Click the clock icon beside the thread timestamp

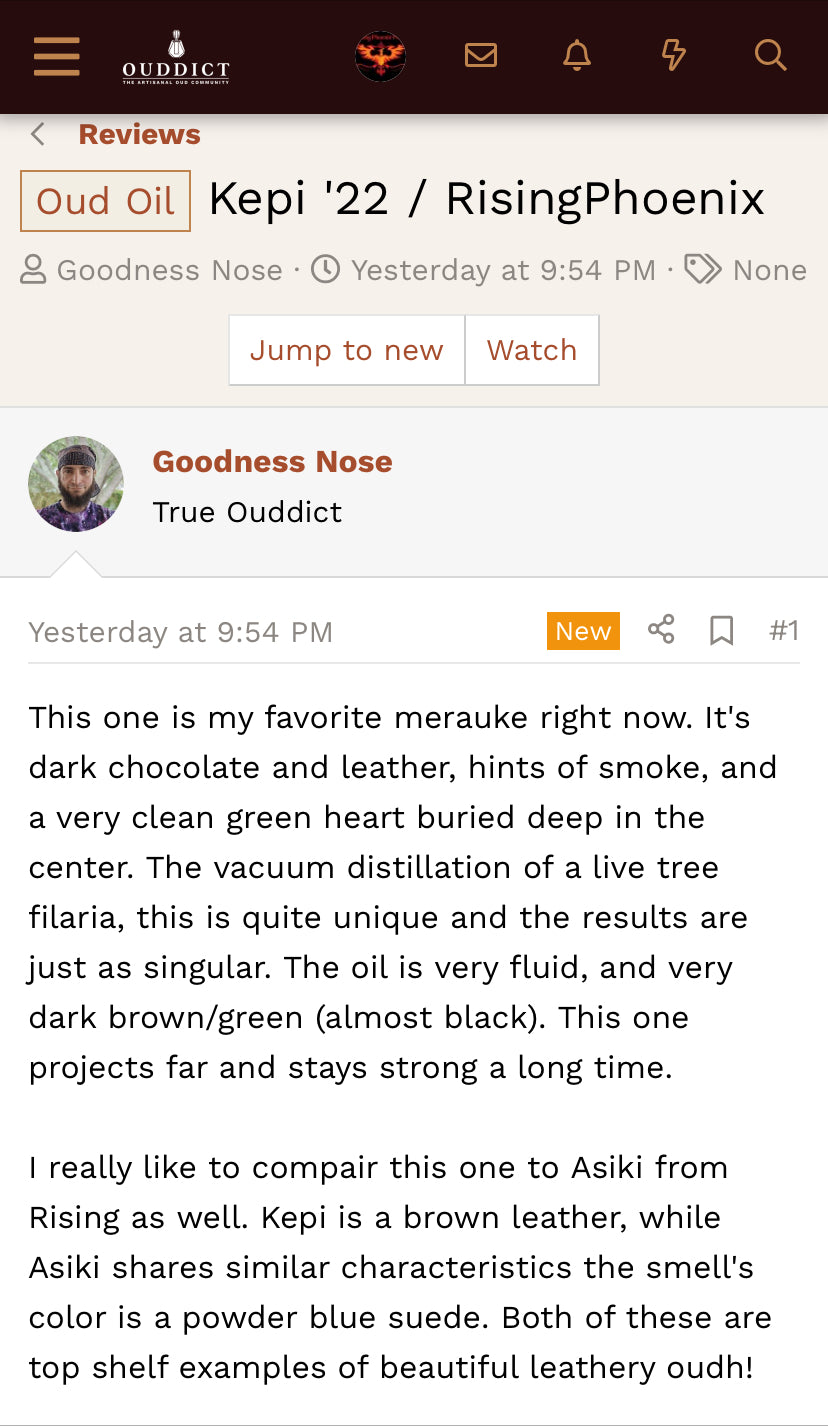click(324, 269)
